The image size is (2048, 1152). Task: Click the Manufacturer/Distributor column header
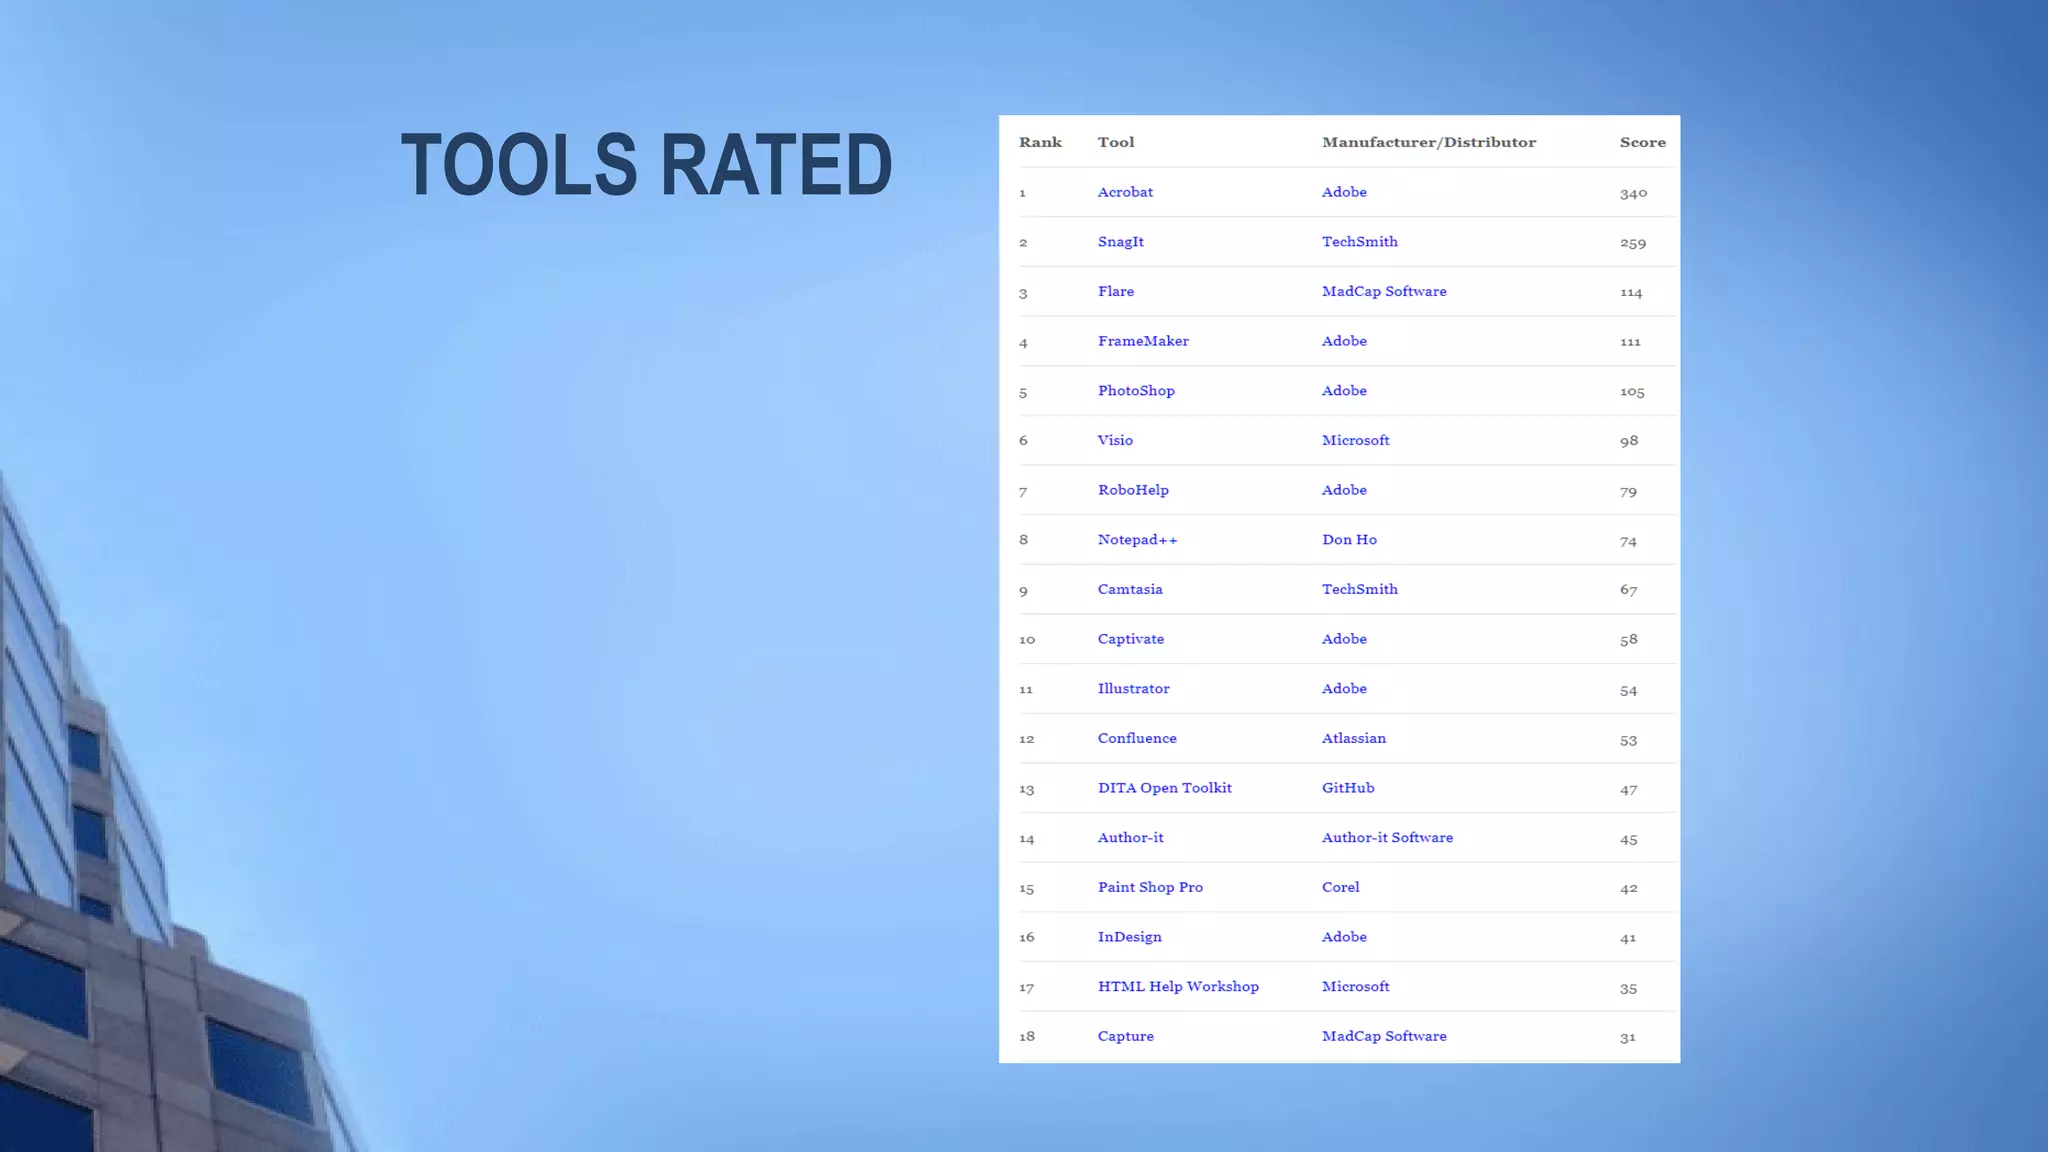click(x=1429, y=142)
